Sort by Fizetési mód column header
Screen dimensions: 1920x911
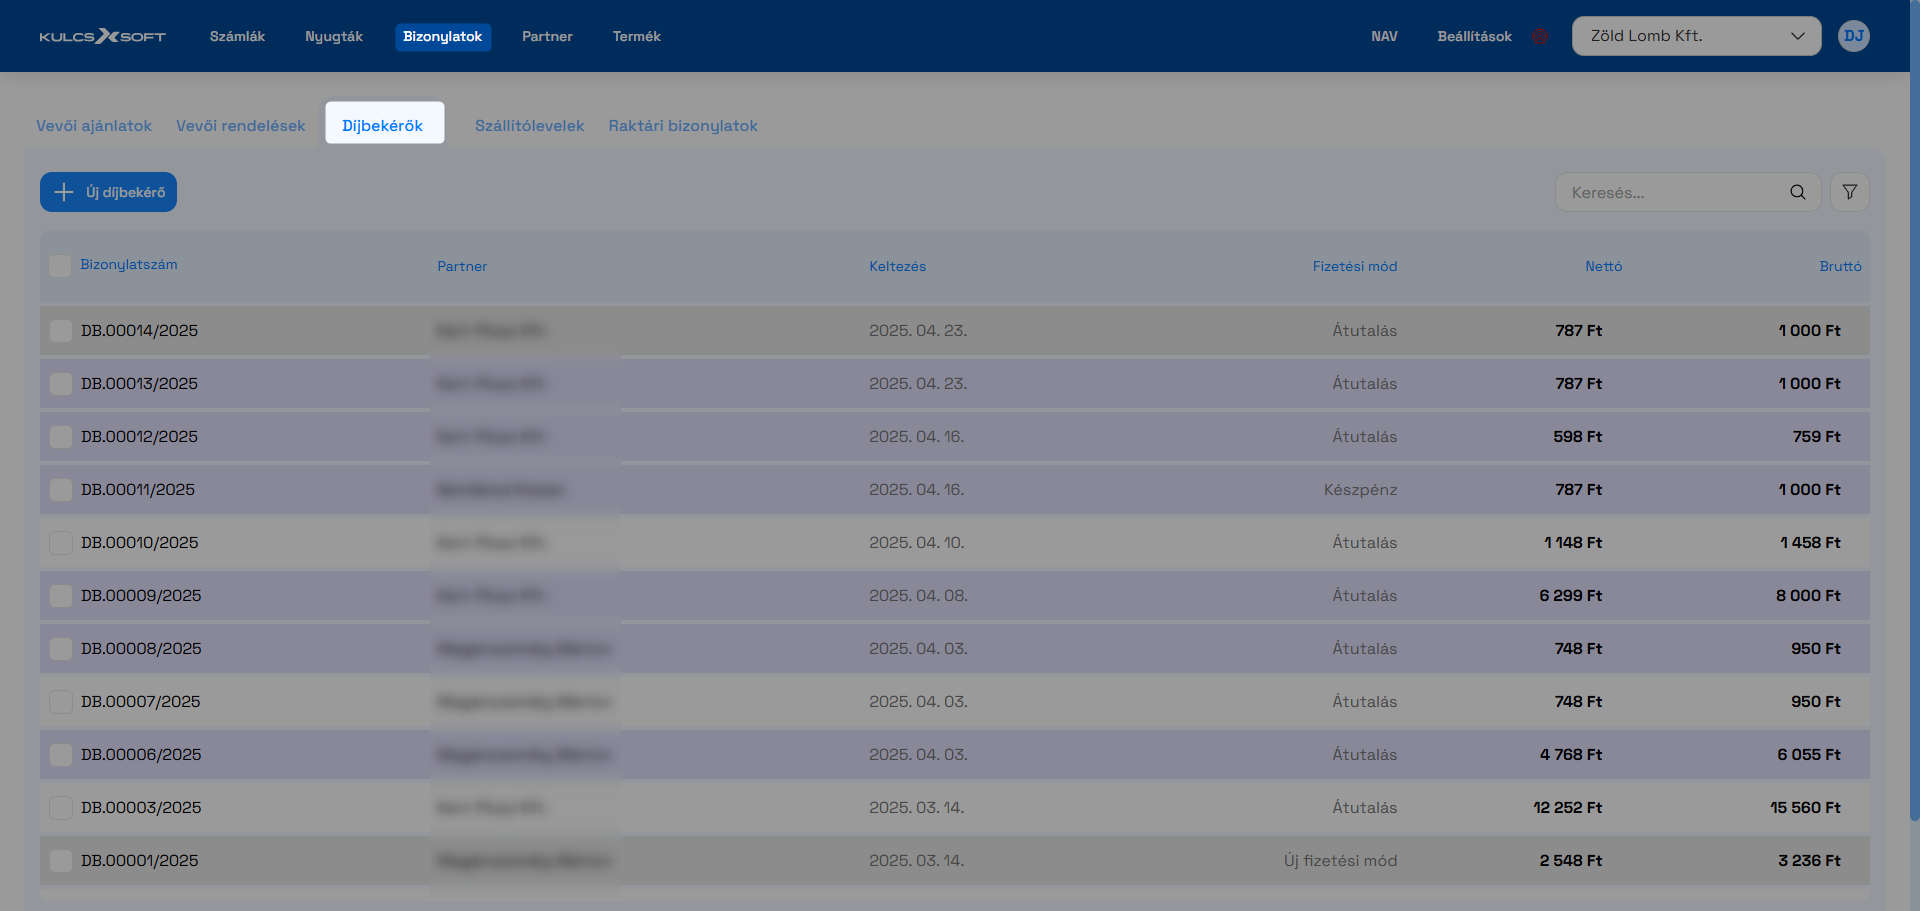click(x=1354, y=267)
